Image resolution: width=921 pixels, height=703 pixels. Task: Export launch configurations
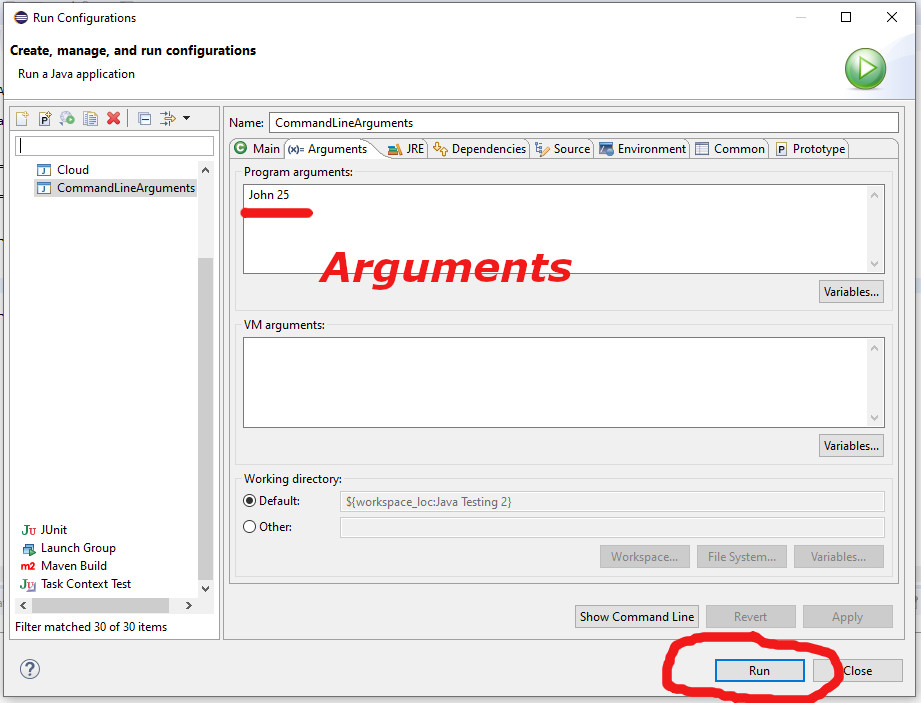68,118
